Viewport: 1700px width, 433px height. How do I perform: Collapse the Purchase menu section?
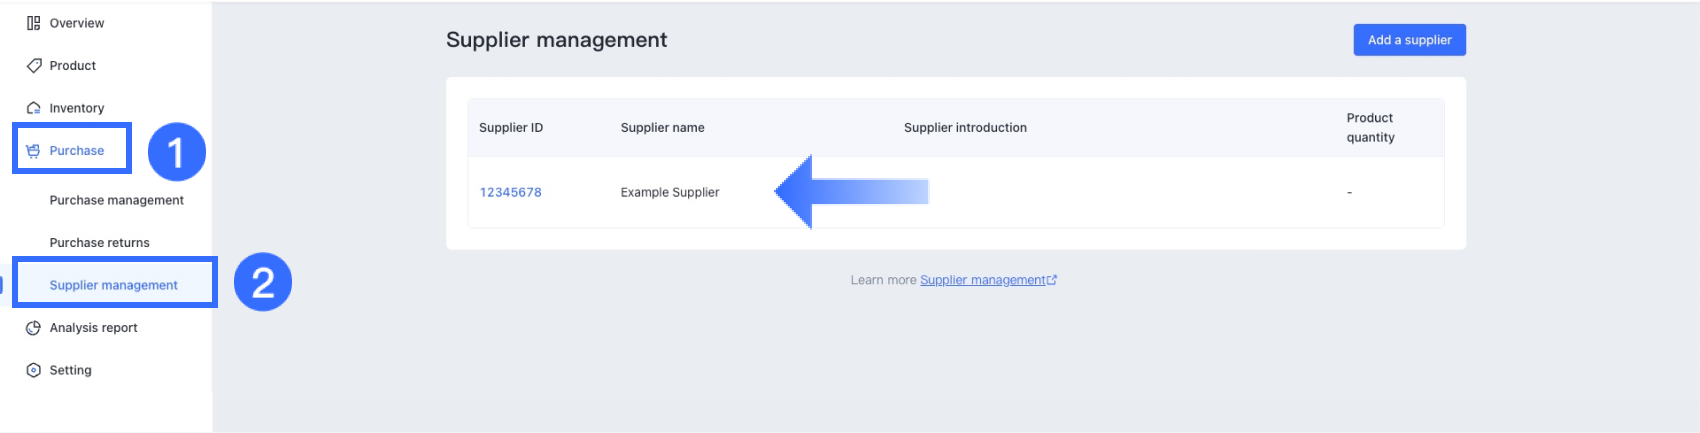tap(76, 151)
